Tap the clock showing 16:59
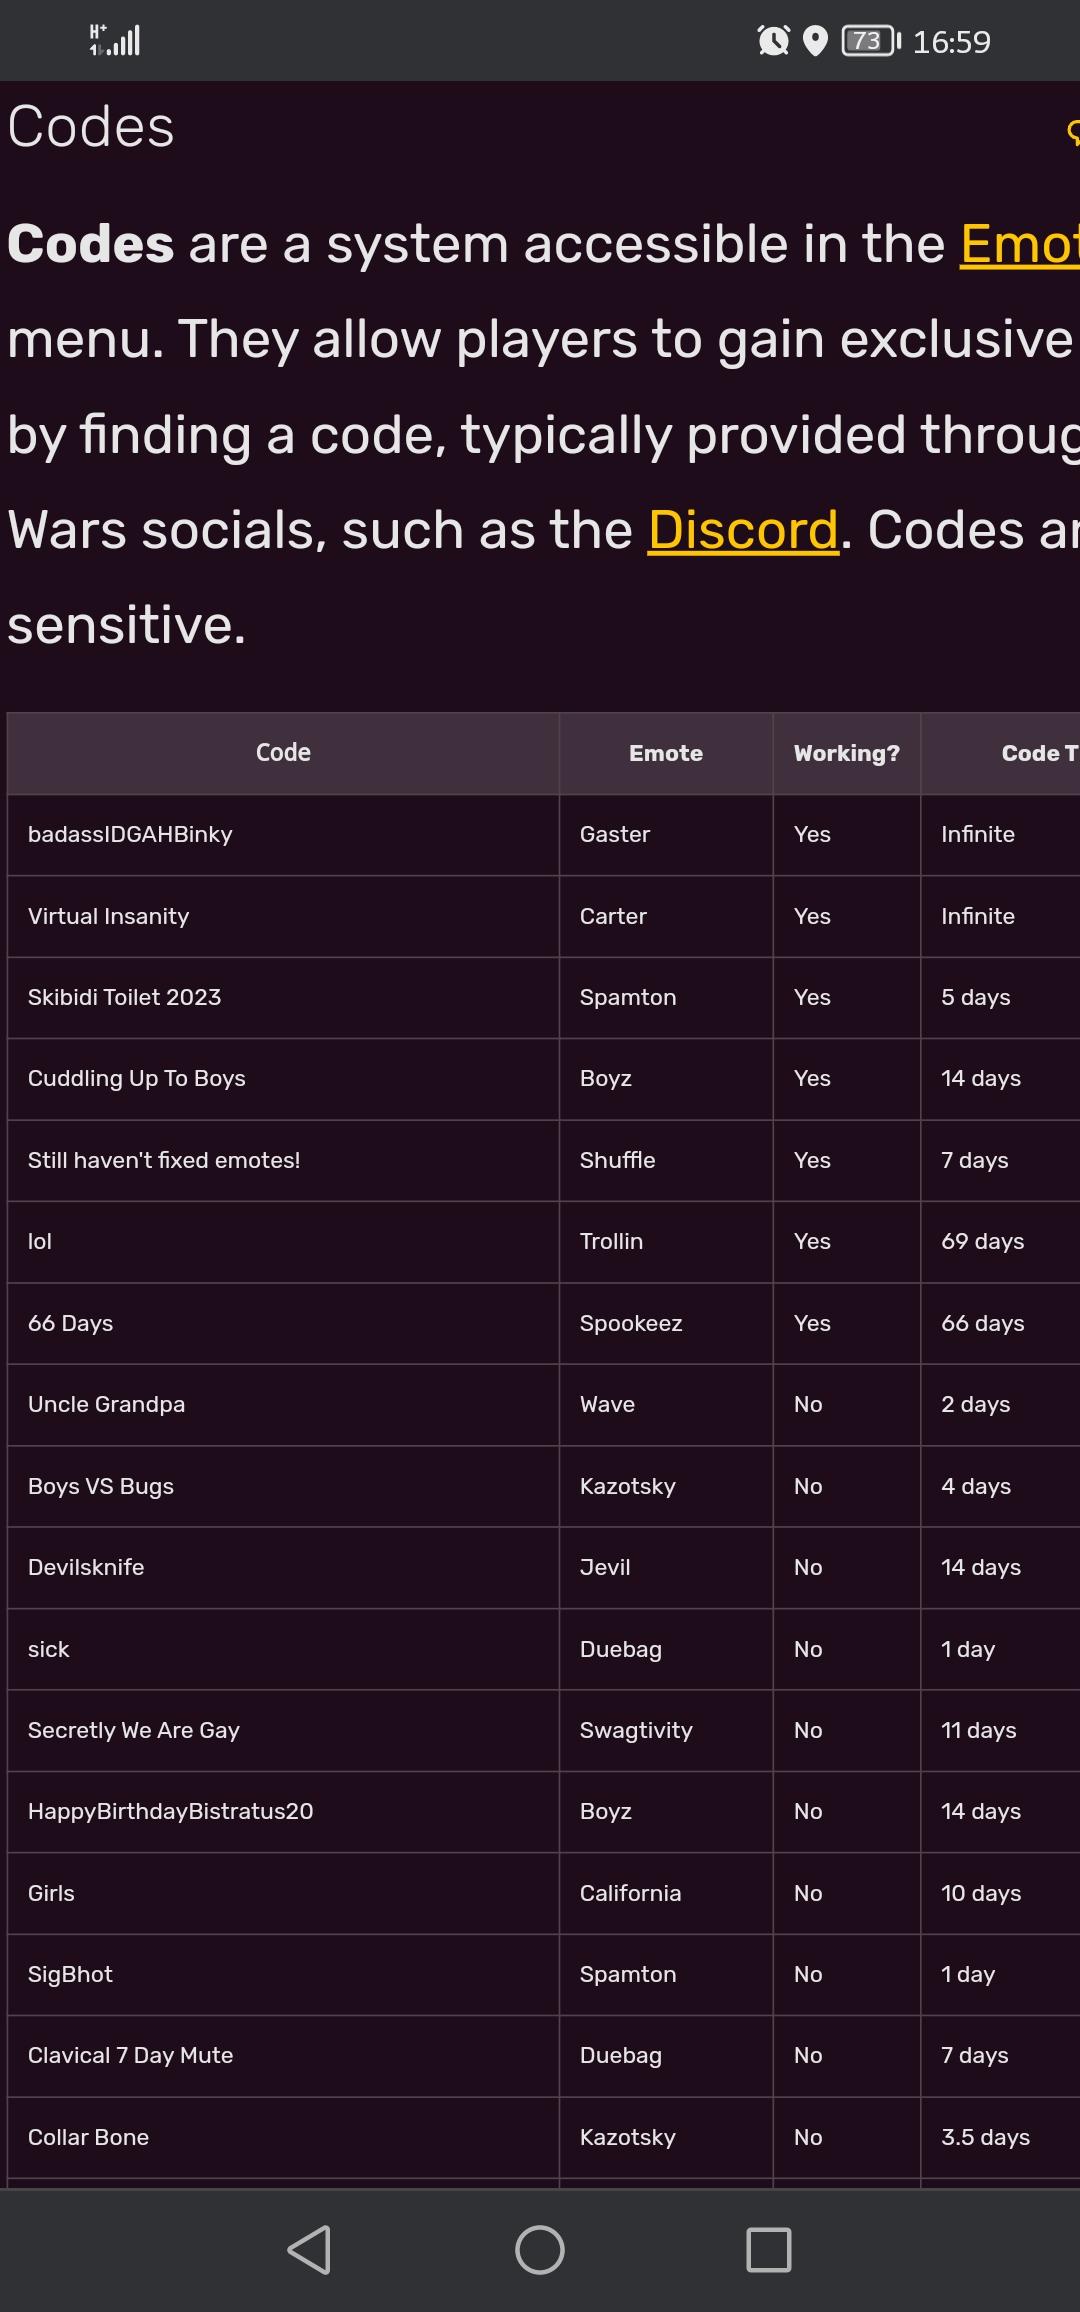Viewport: 1080px width, 2312px height. click(x=951, y=42)
